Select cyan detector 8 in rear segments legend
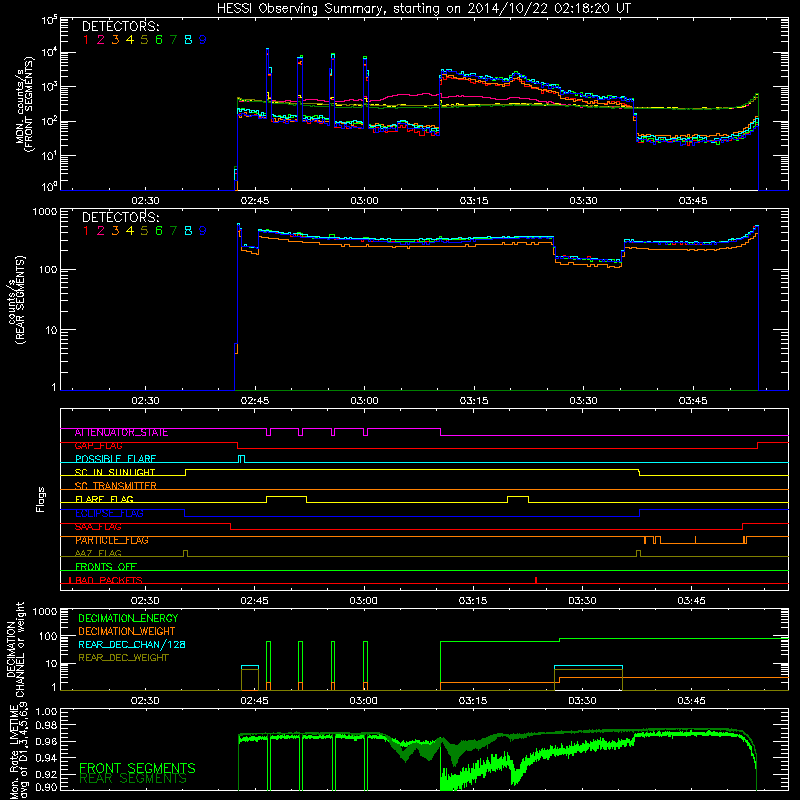Screen dimensions: 800x800 pyautogui.click(x=188, y=231)
